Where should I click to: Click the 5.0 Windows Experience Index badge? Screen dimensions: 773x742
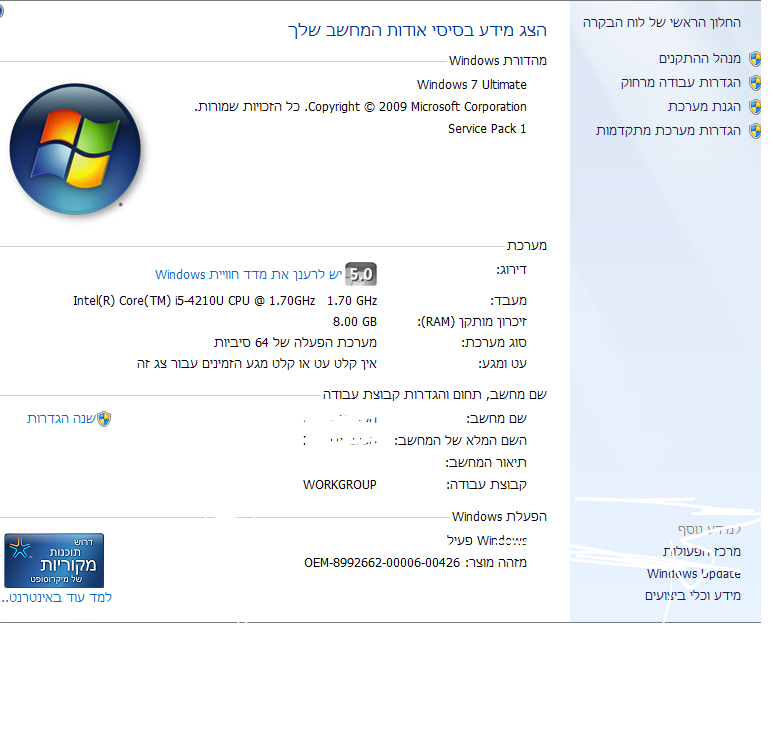click(361, 274)
